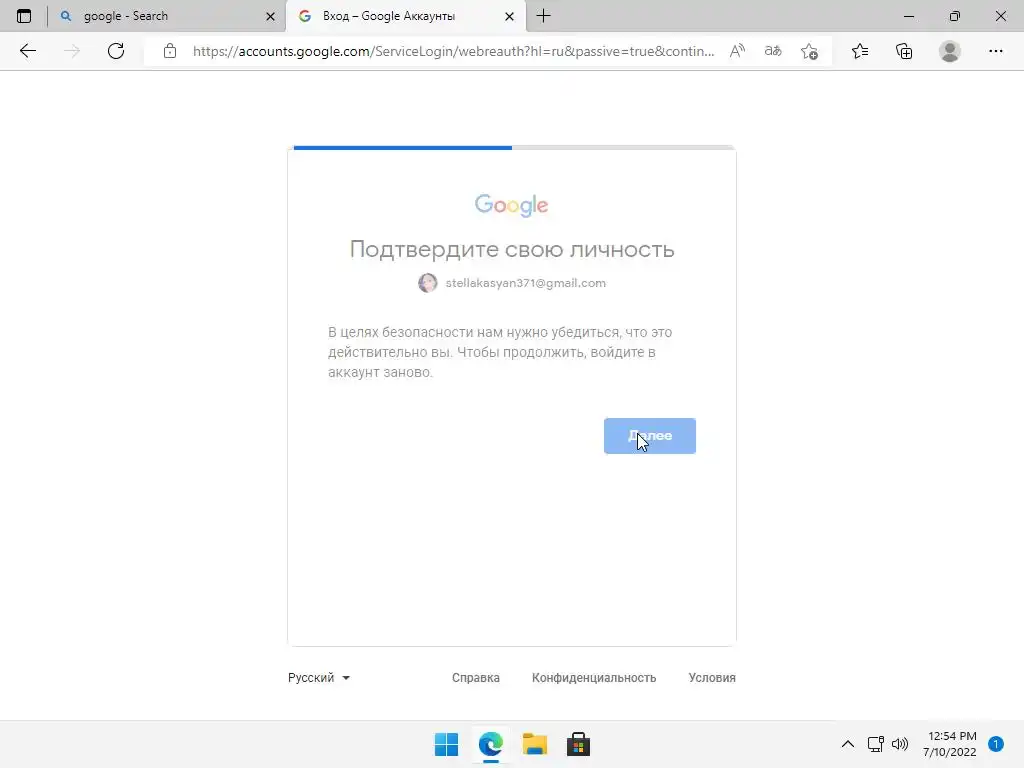
Task: Open the Конфиденциальность link
Action: pos(594,678)
